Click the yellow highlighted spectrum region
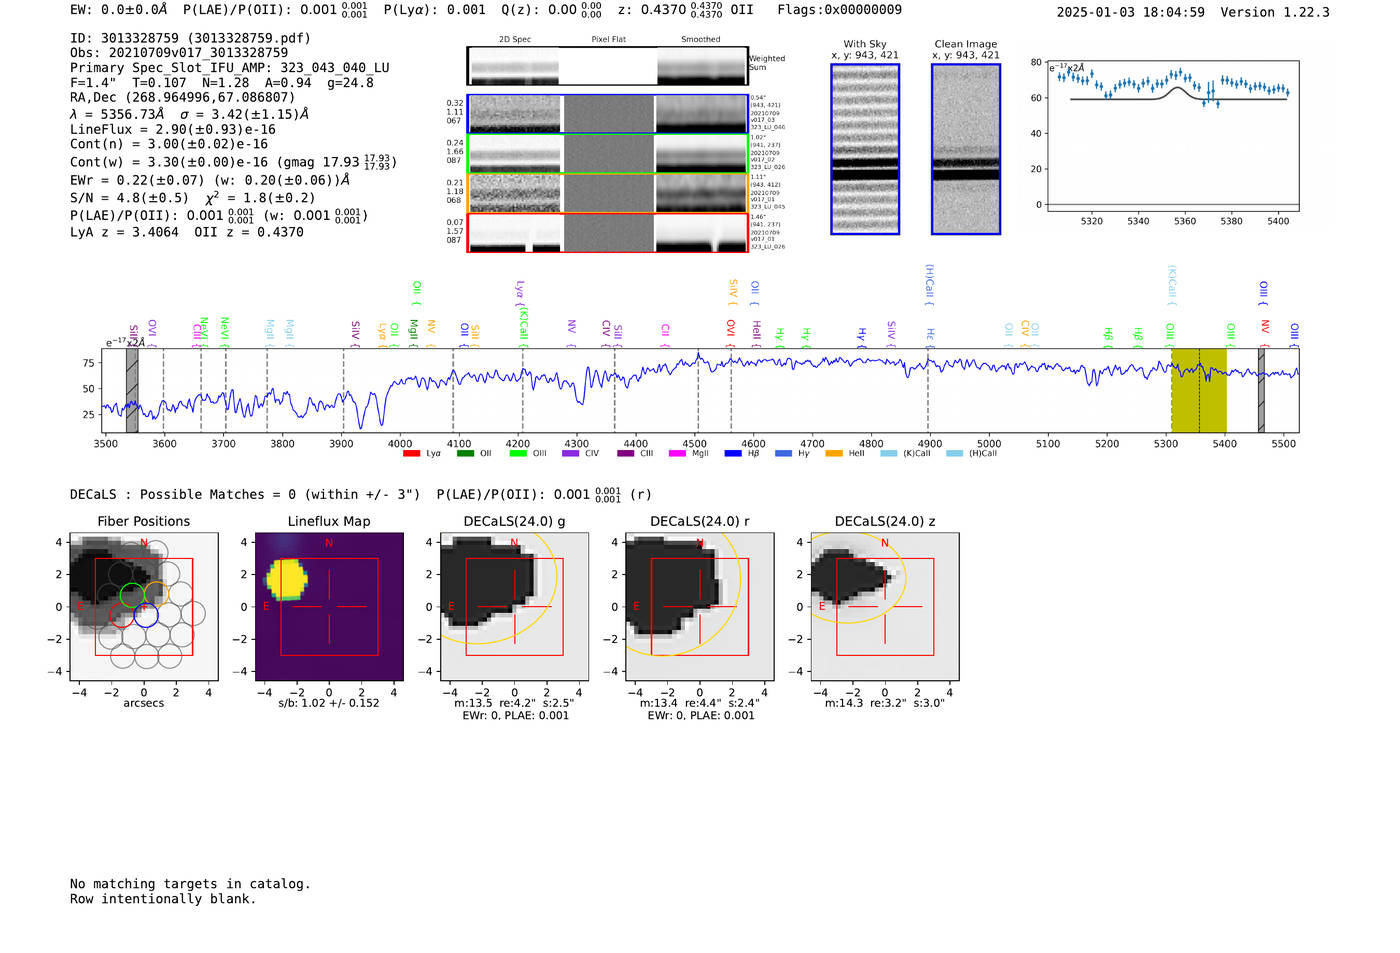 tap(1199, 390)
